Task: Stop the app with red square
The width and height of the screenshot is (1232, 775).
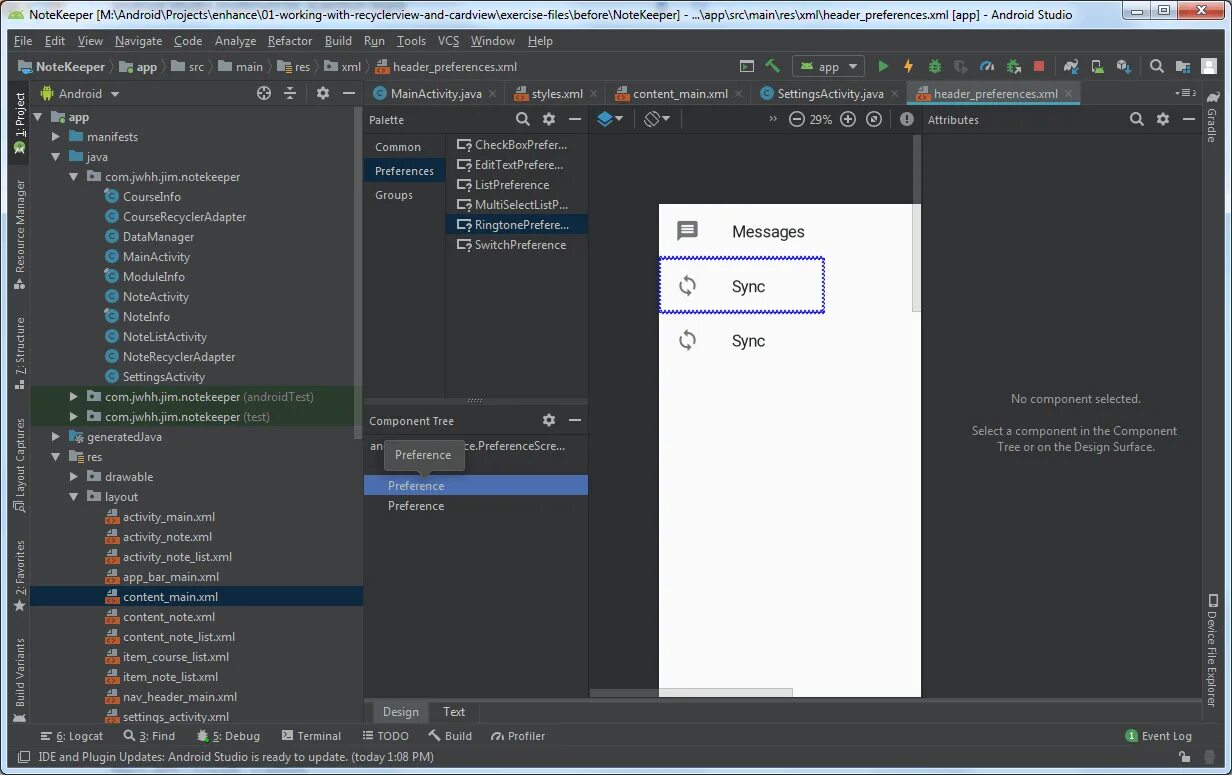Action: (x=1039, y=66)
